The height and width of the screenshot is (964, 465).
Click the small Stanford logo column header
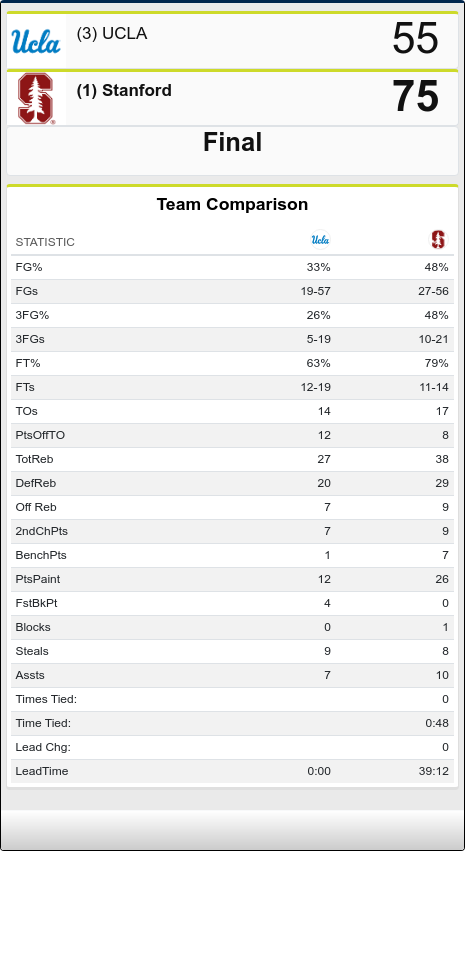coord(438,240)
